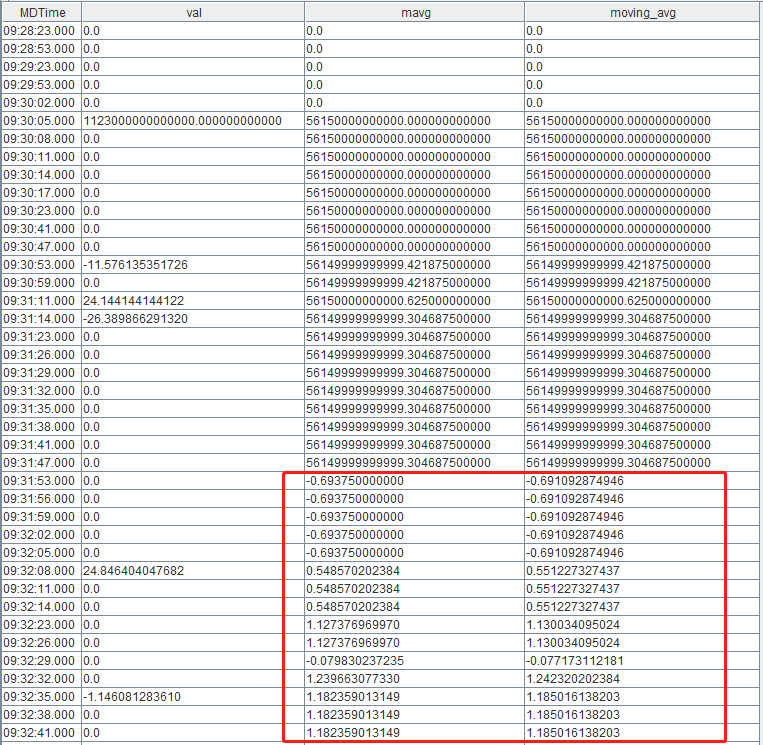Click the val column header
Viewport: 763px width, 745px height.
[193, 12]
